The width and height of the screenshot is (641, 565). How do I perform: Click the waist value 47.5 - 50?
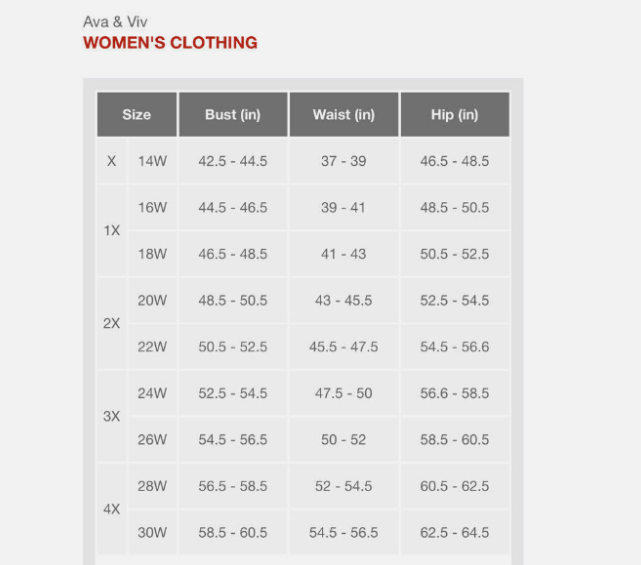click(x=344, y=393)
